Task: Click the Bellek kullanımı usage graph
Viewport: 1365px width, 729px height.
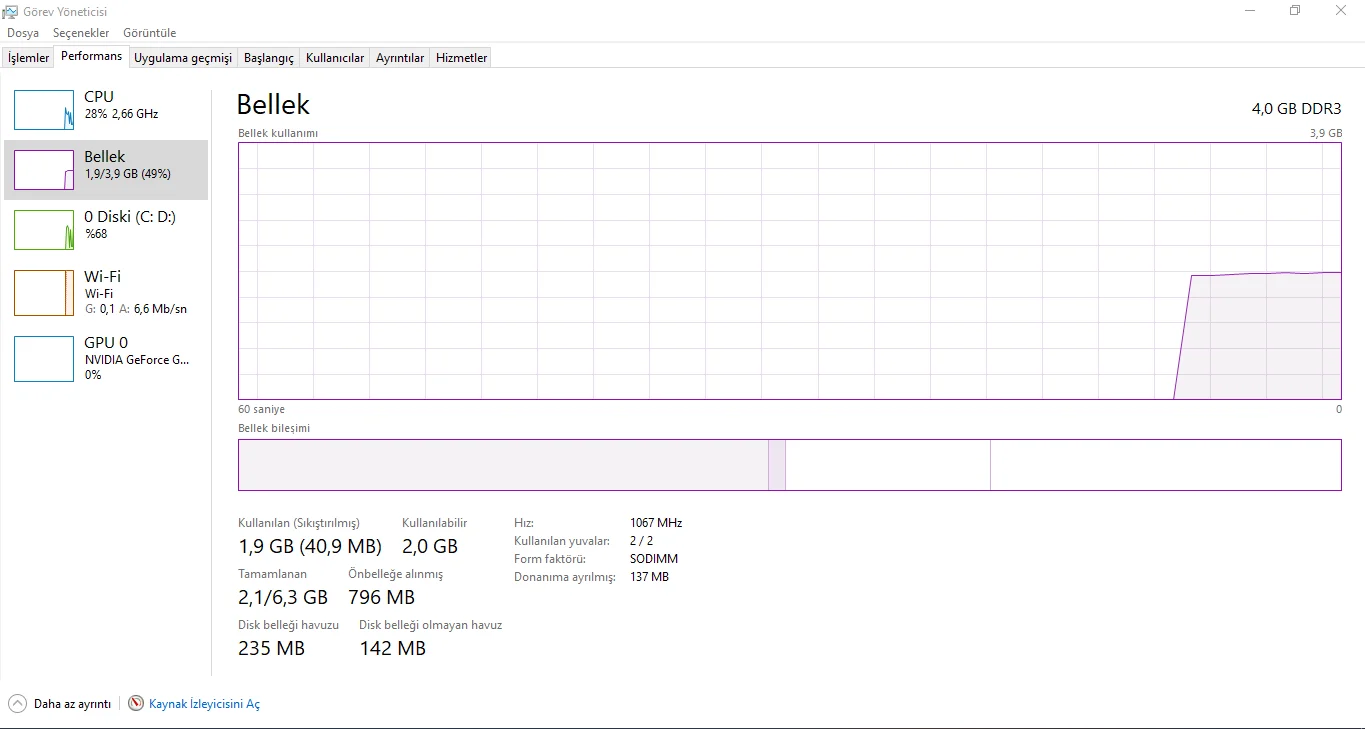Action: click(789, 271)
